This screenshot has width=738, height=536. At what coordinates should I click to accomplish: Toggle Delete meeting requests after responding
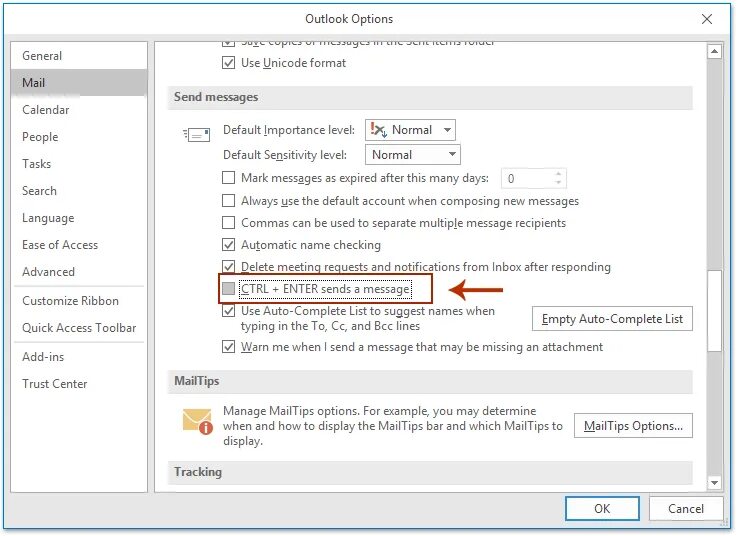pos(228,267)
